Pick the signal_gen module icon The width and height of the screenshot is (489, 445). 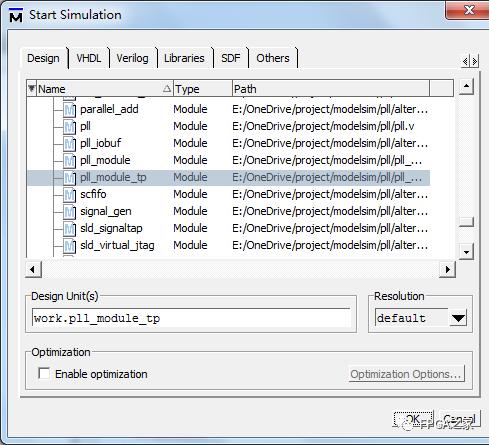click(x=69, y=211)
